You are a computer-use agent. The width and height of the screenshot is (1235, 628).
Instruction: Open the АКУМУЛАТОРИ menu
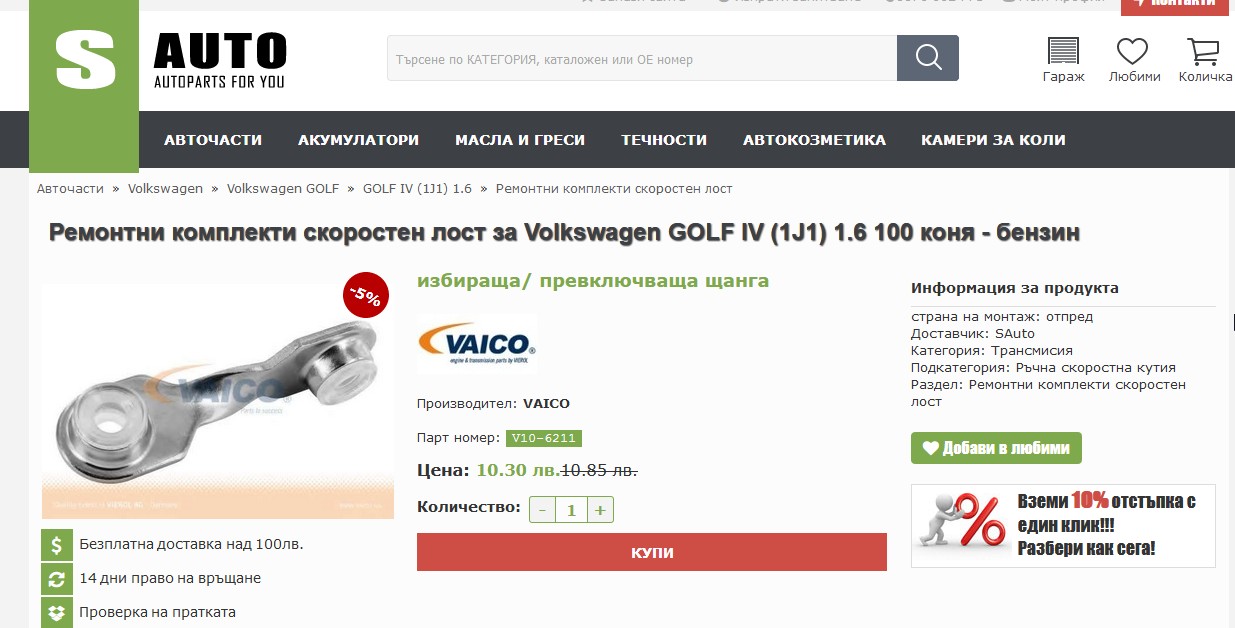(x=358, y=140)
